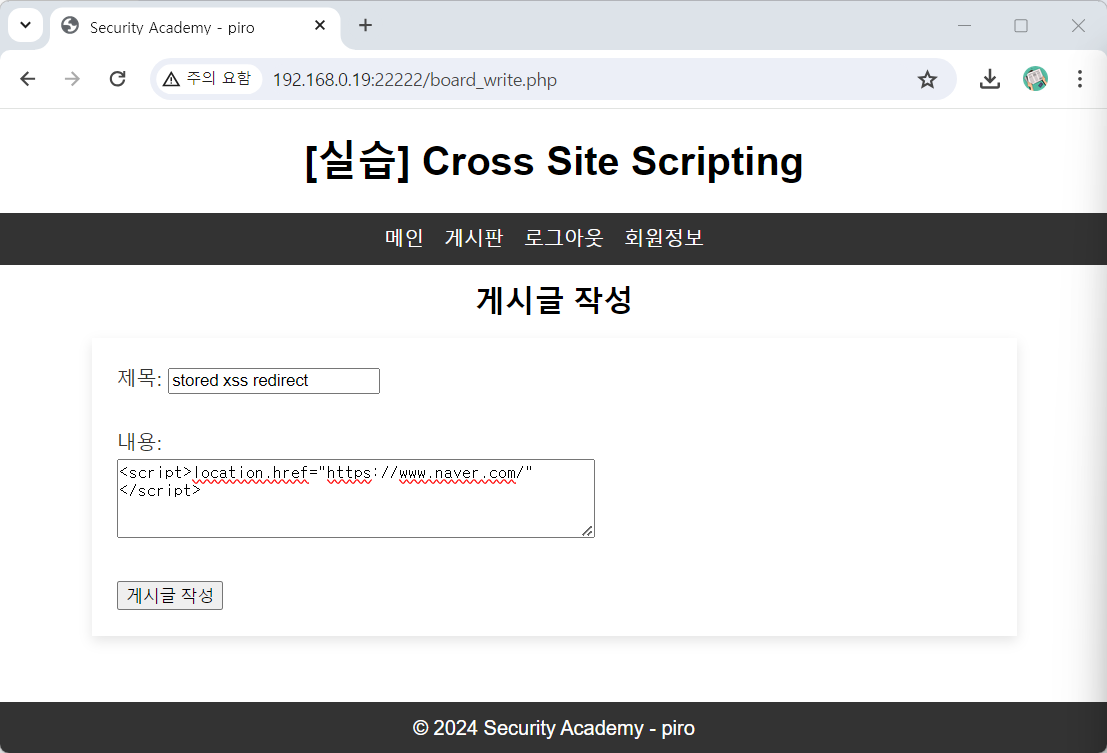Click the '제목:' label
The height and width of the screenshot is (753, 1107).
point(140,378)
